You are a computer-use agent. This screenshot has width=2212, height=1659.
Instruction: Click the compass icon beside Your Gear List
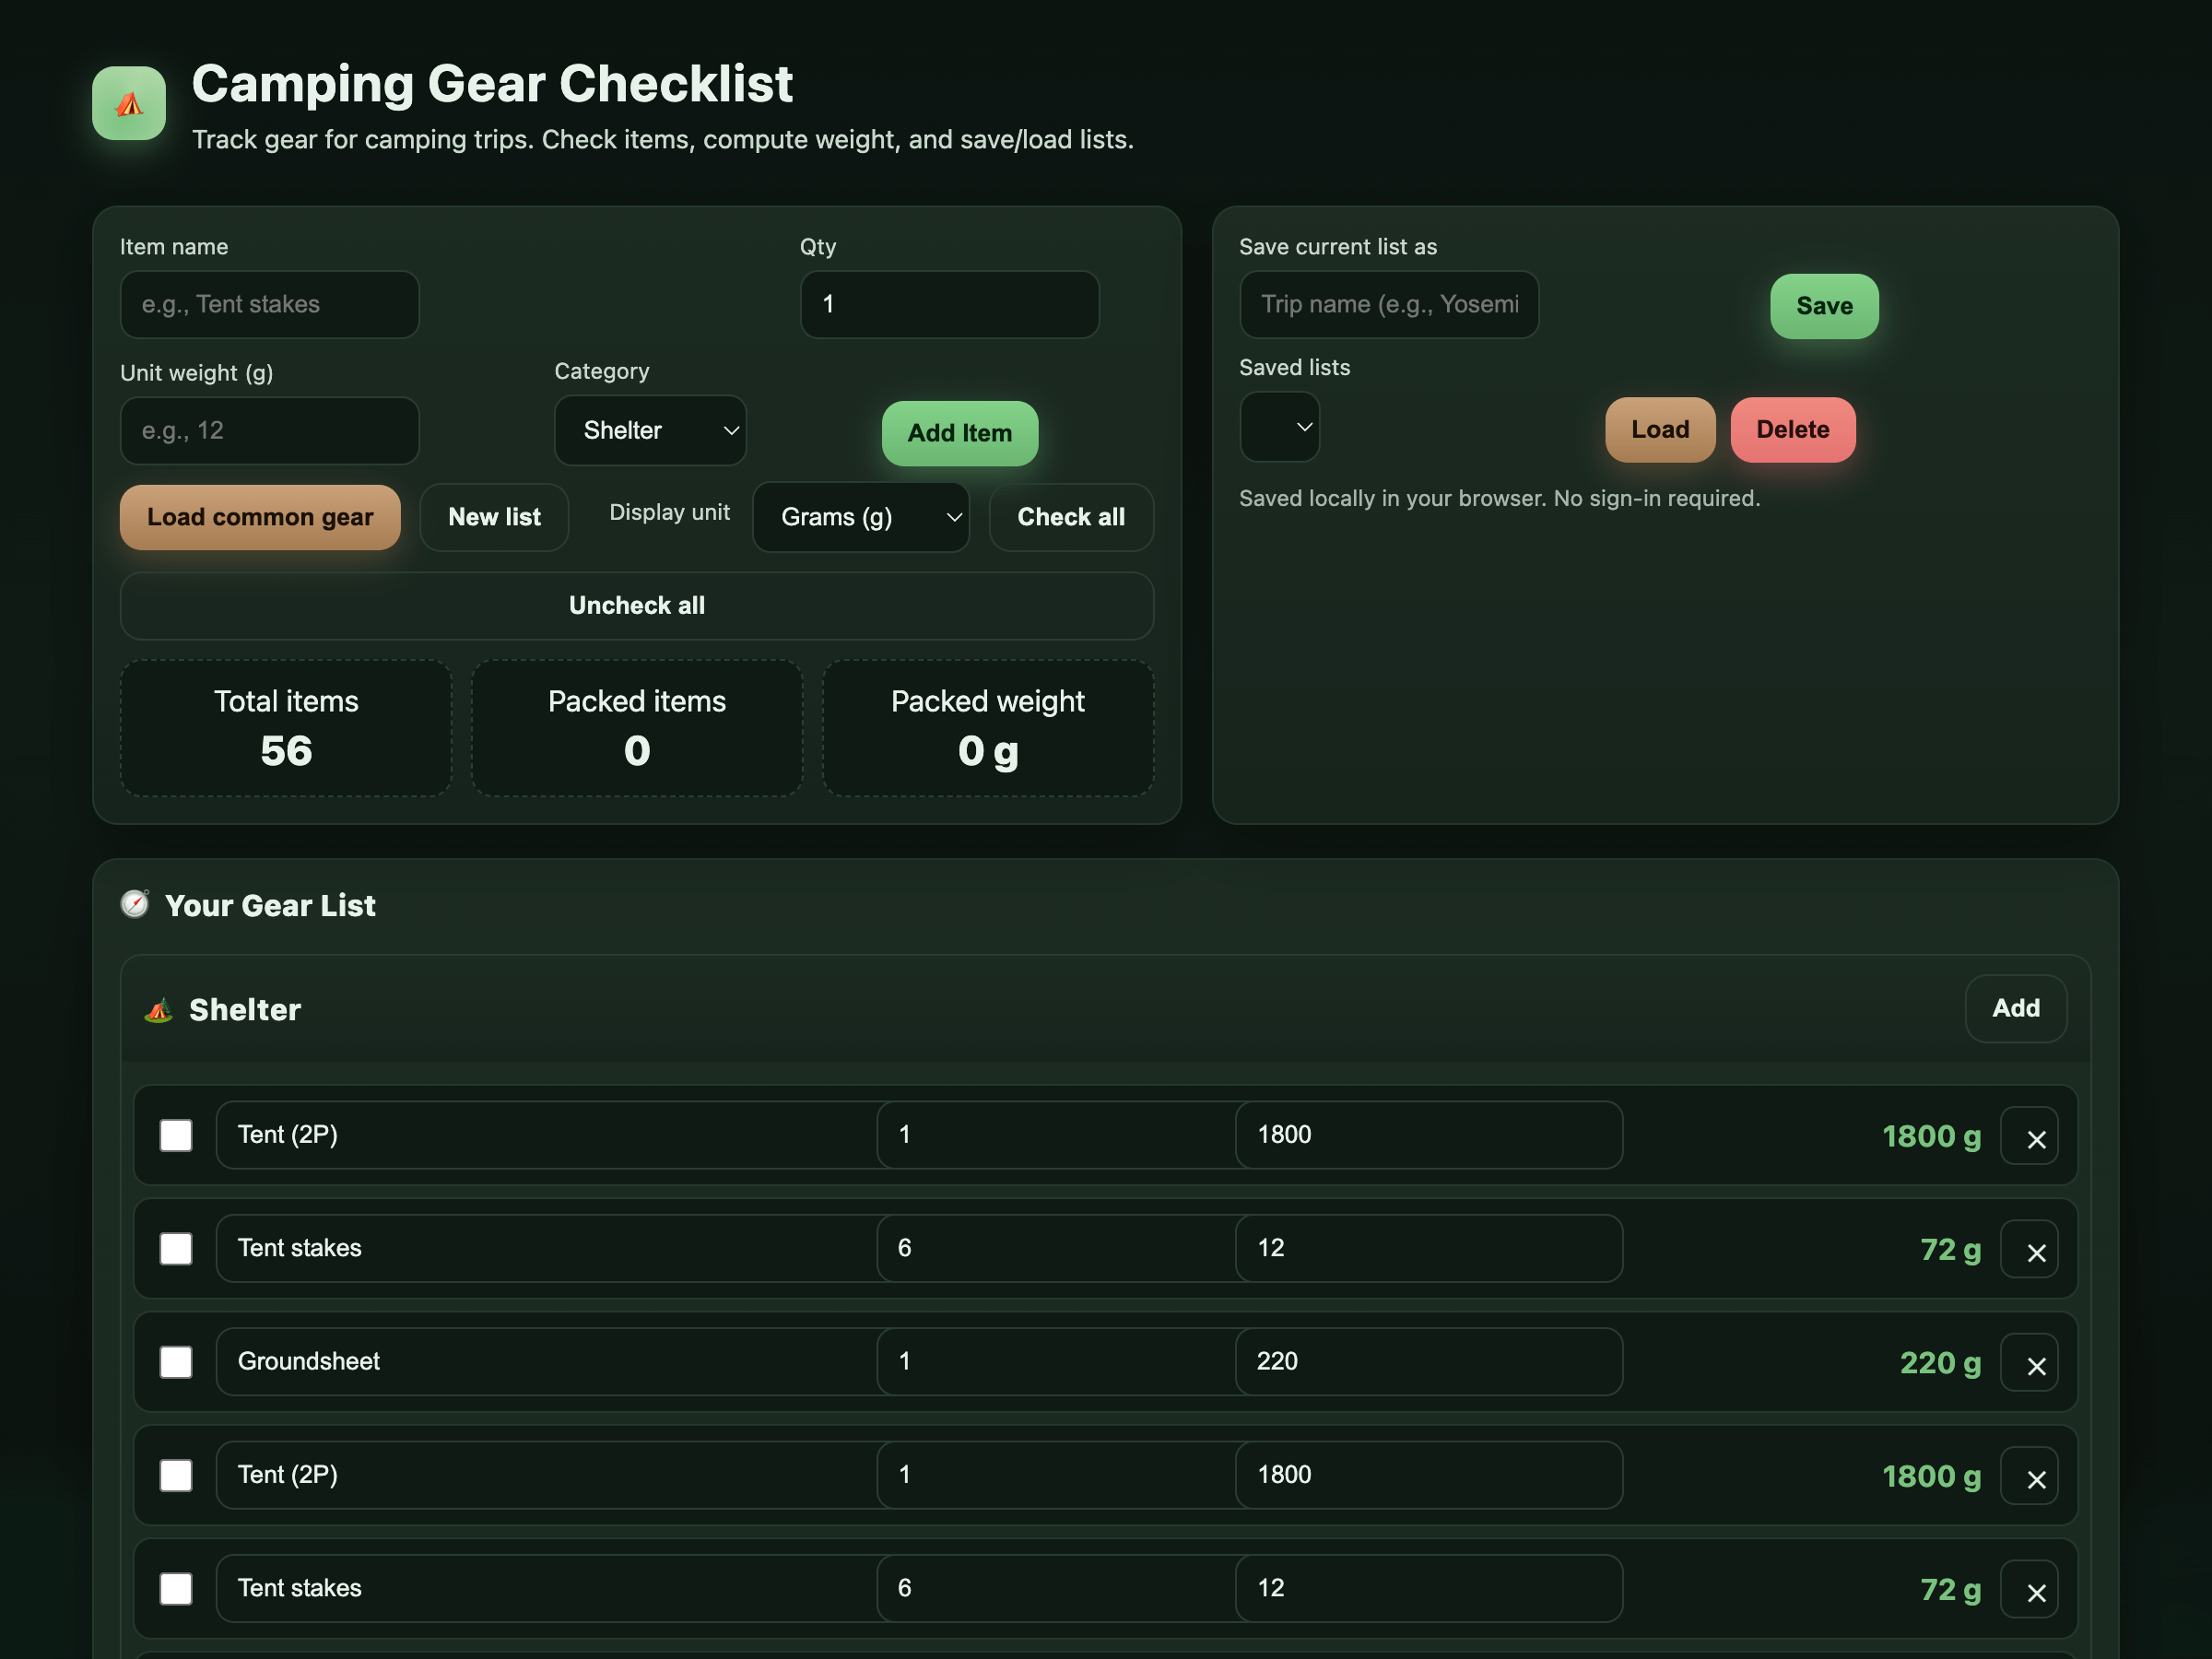point(135,904)
